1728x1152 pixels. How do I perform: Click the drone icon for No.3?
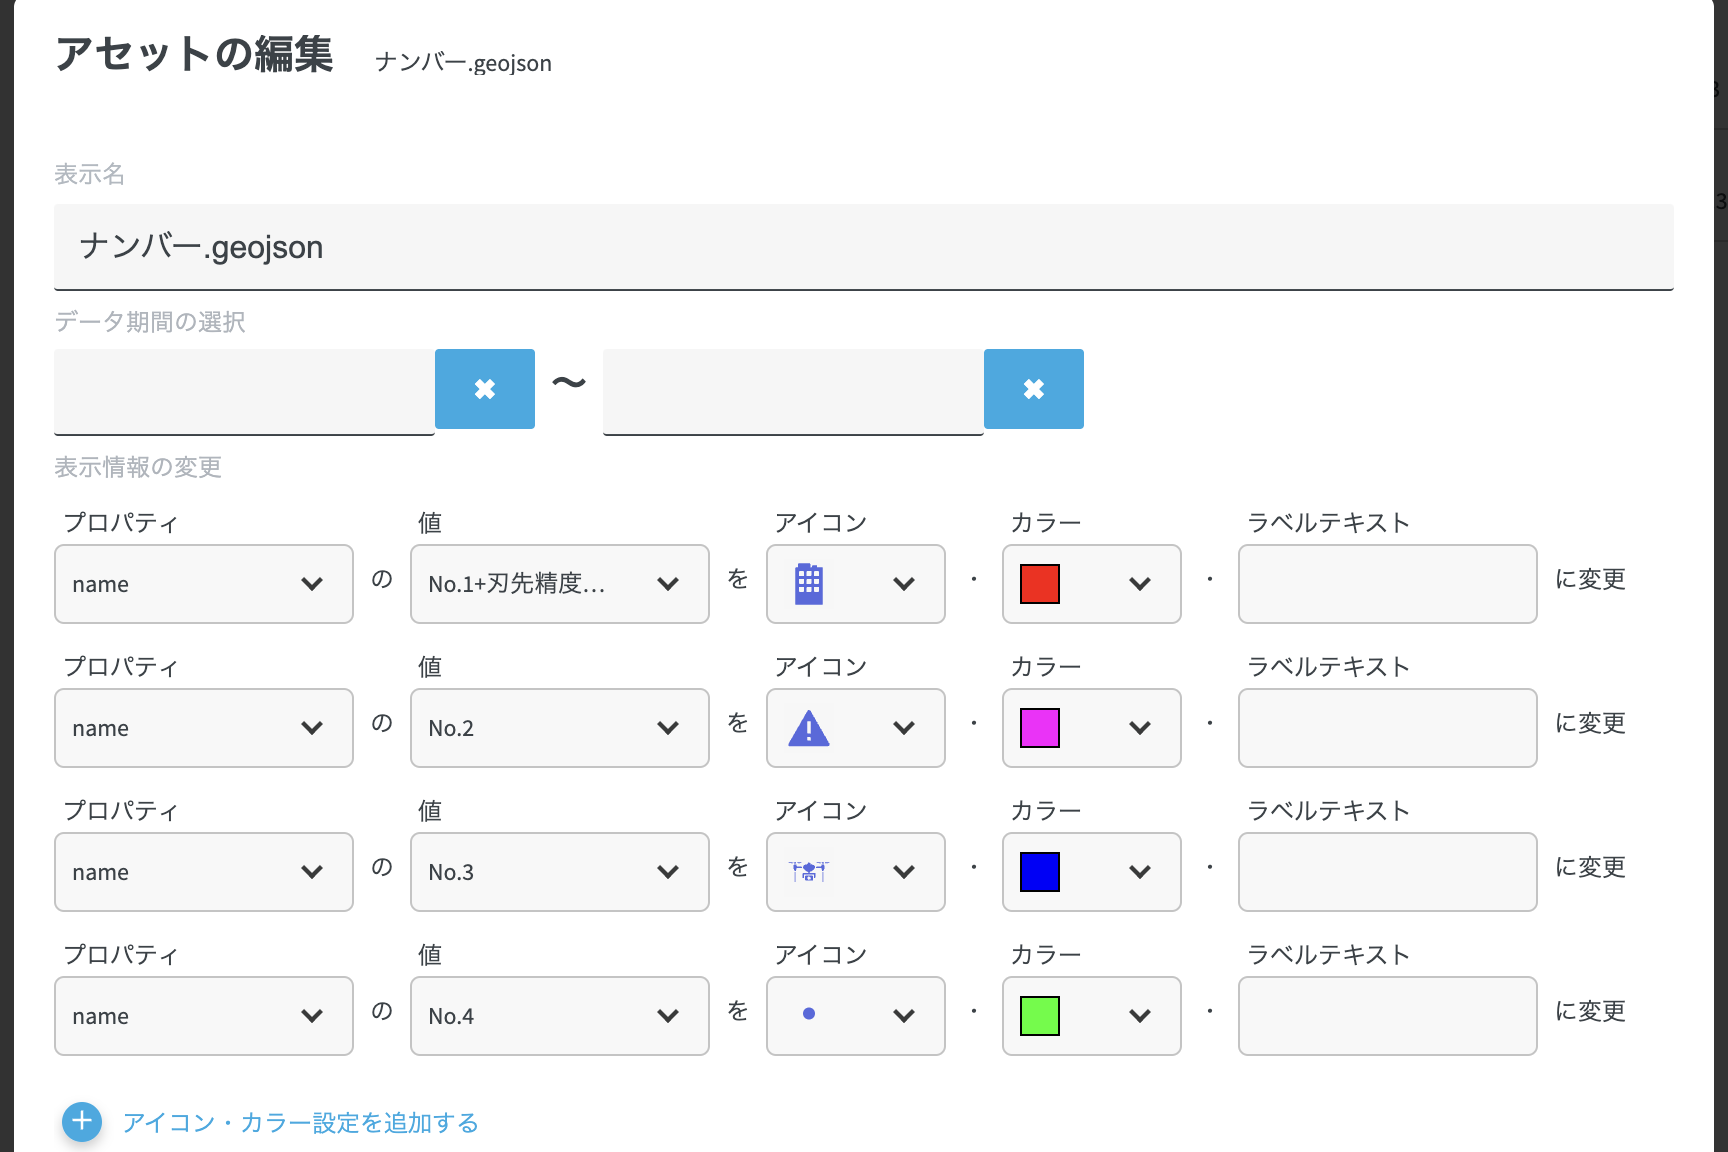tap(809, 872)
